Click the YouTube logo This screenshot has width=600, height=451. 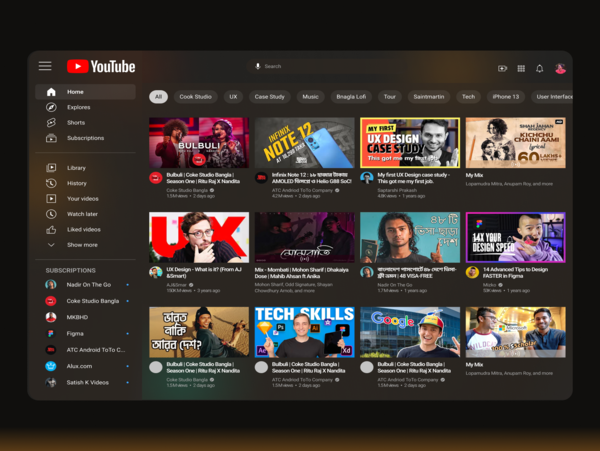click(101, 66)
